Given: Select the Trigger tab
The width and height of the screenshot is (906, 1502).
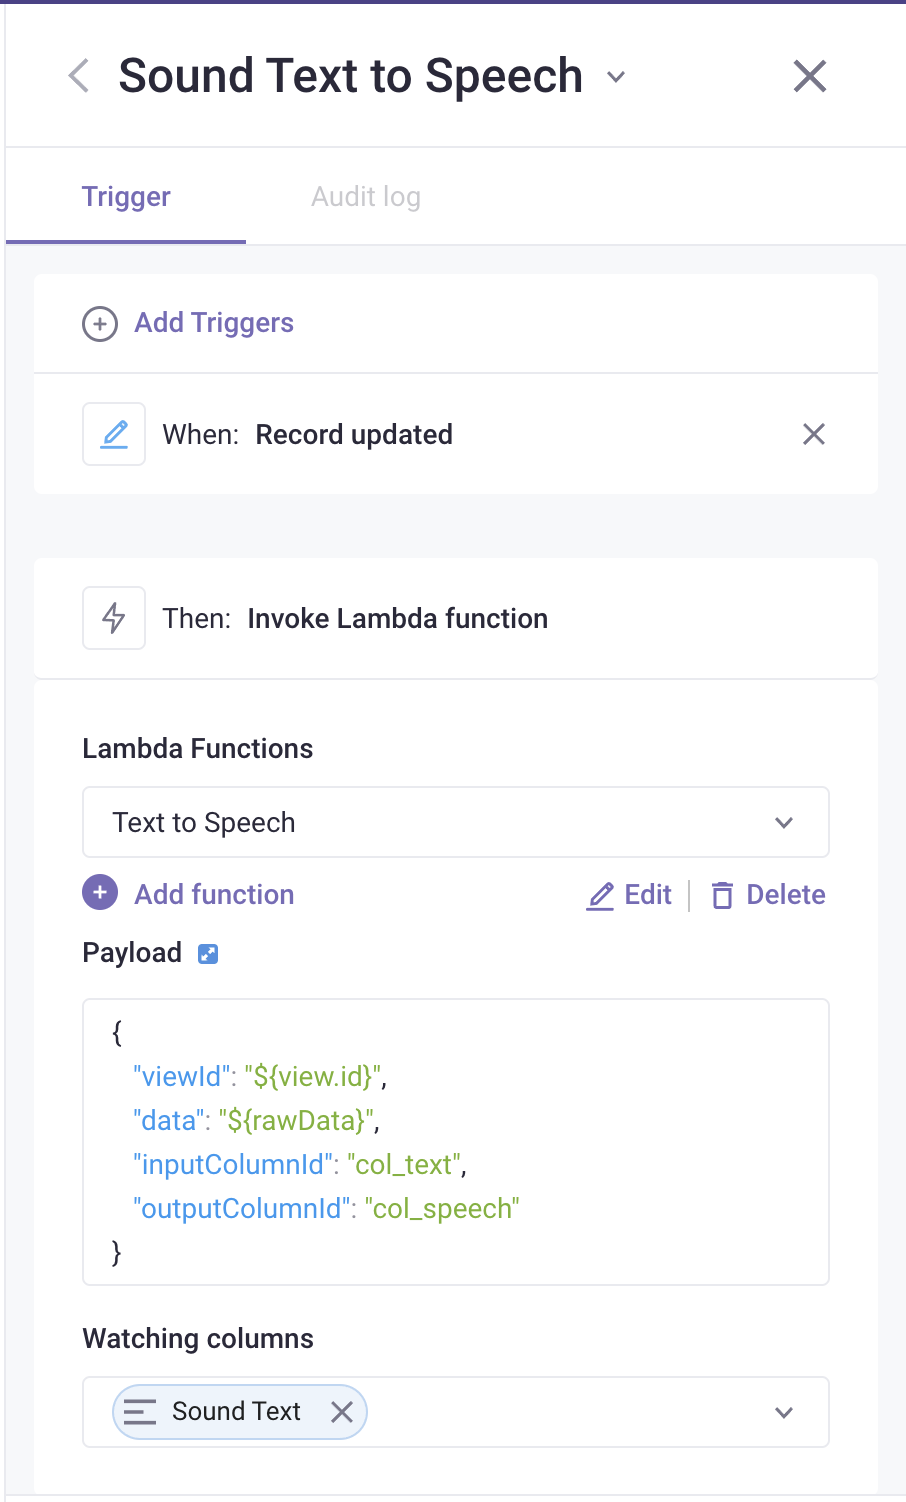Looking at the screenshot, I should (x=126, y=196).
